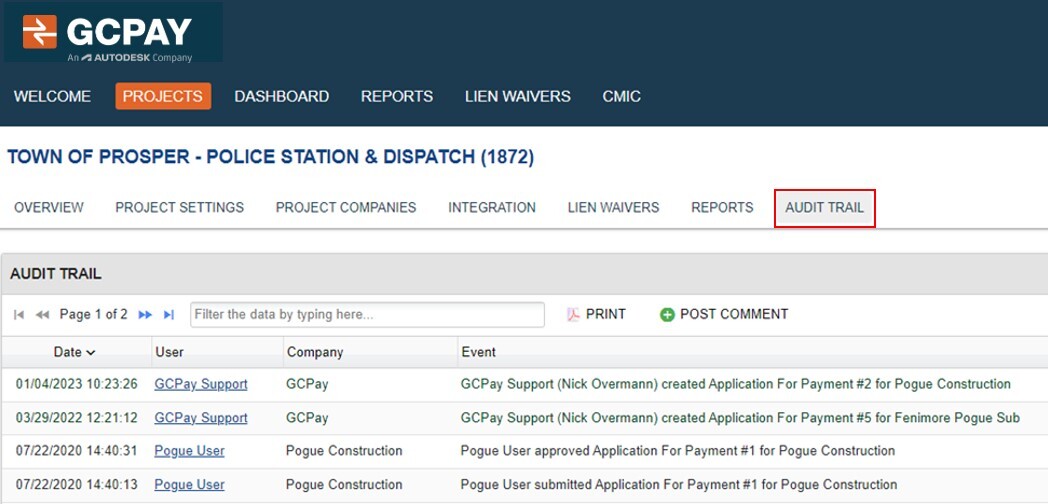Click event about Payment #5 Fenimore Pogue Sub
The width and height of the screenshot is (1048, 504).
point(740,418)
